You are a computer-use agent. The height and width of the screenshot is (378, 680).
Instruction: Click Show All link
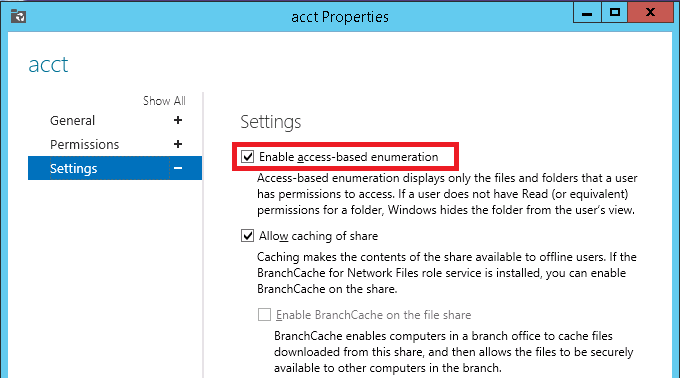coord(164,101)
